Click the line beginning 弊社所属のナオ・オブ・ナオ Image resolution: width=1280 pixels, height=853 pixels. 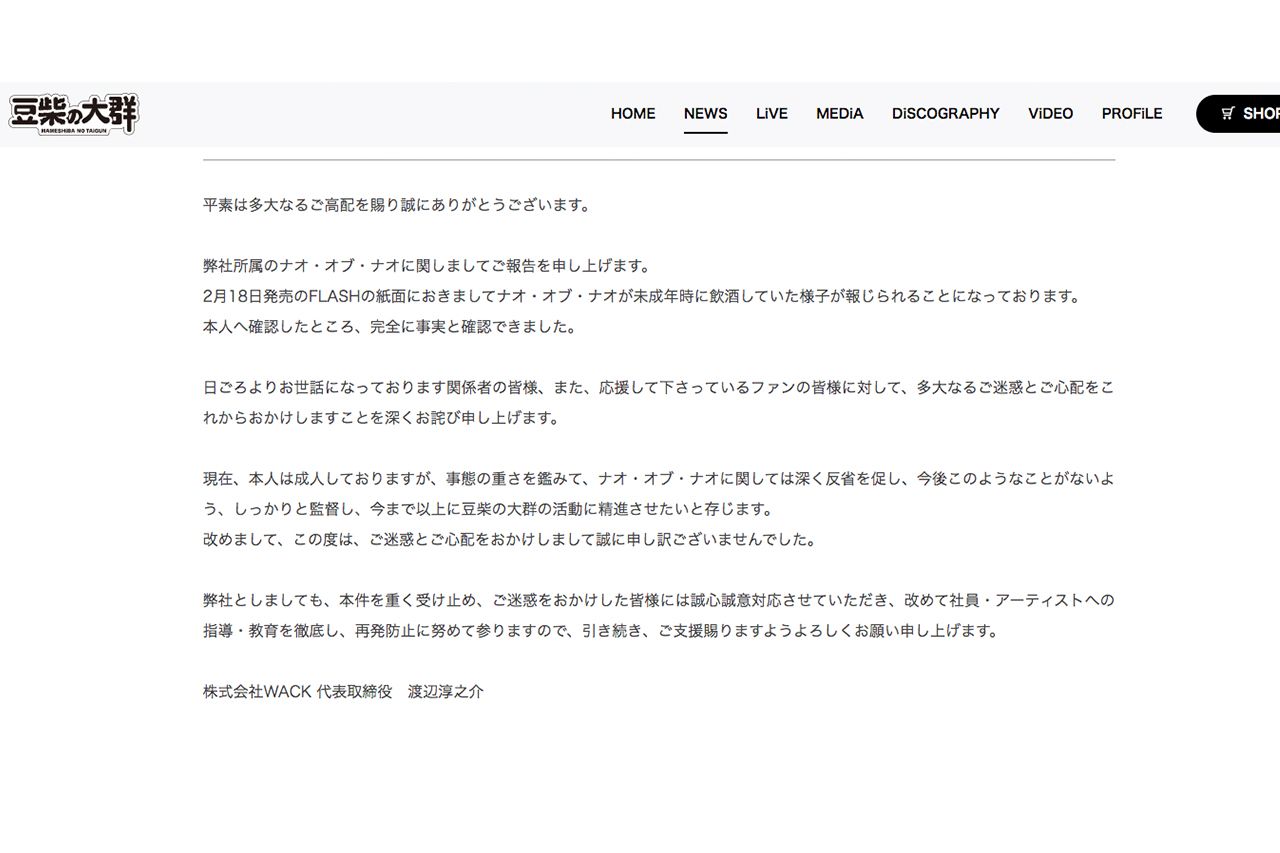click(x=427, y=266)
